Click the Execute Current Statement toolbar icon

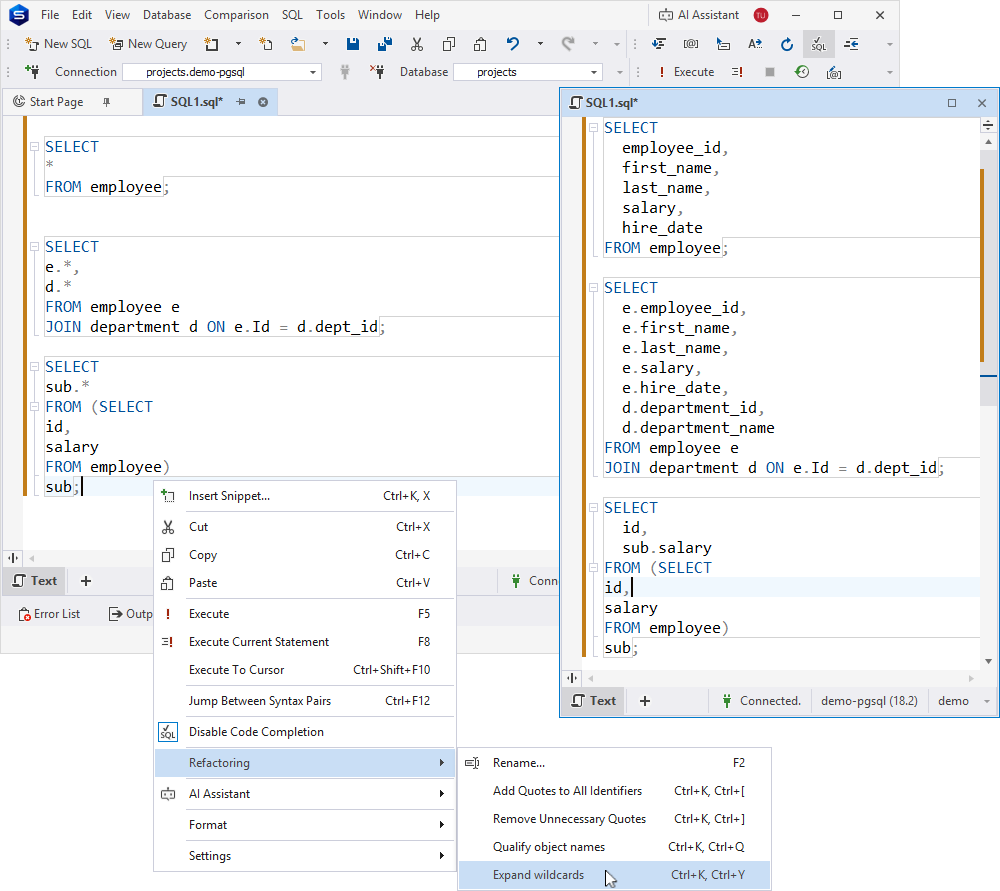(737, 72)
